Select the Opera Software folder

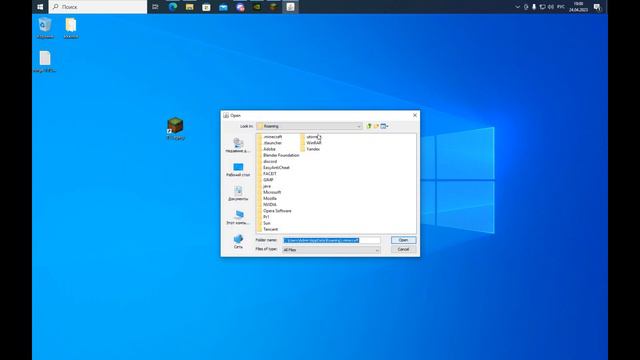[x=275, y=211]
